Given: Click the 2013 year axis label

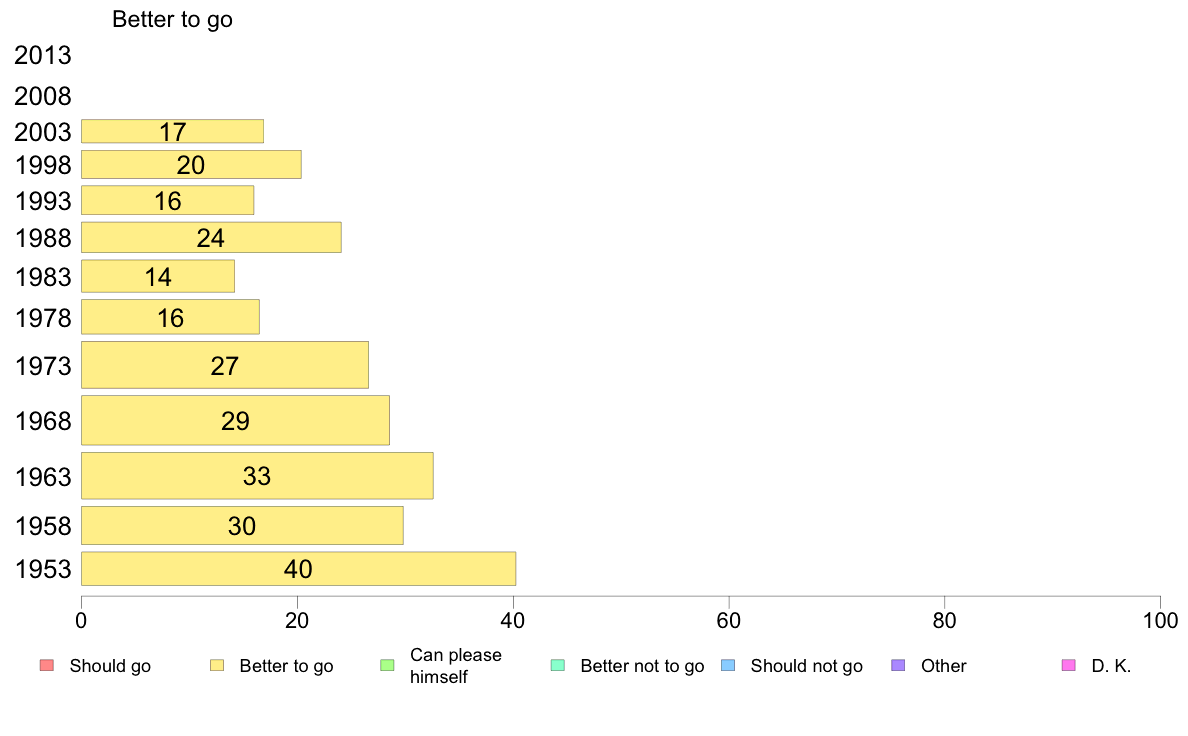Looking at the screenshot, I should [43, 56].
